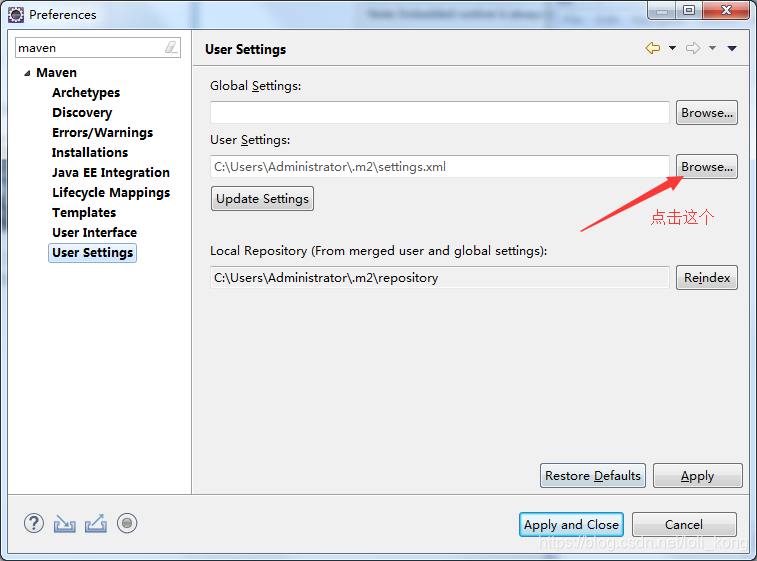Maximize the Preferences window
757x561 pixels.
tap(689, 10)
